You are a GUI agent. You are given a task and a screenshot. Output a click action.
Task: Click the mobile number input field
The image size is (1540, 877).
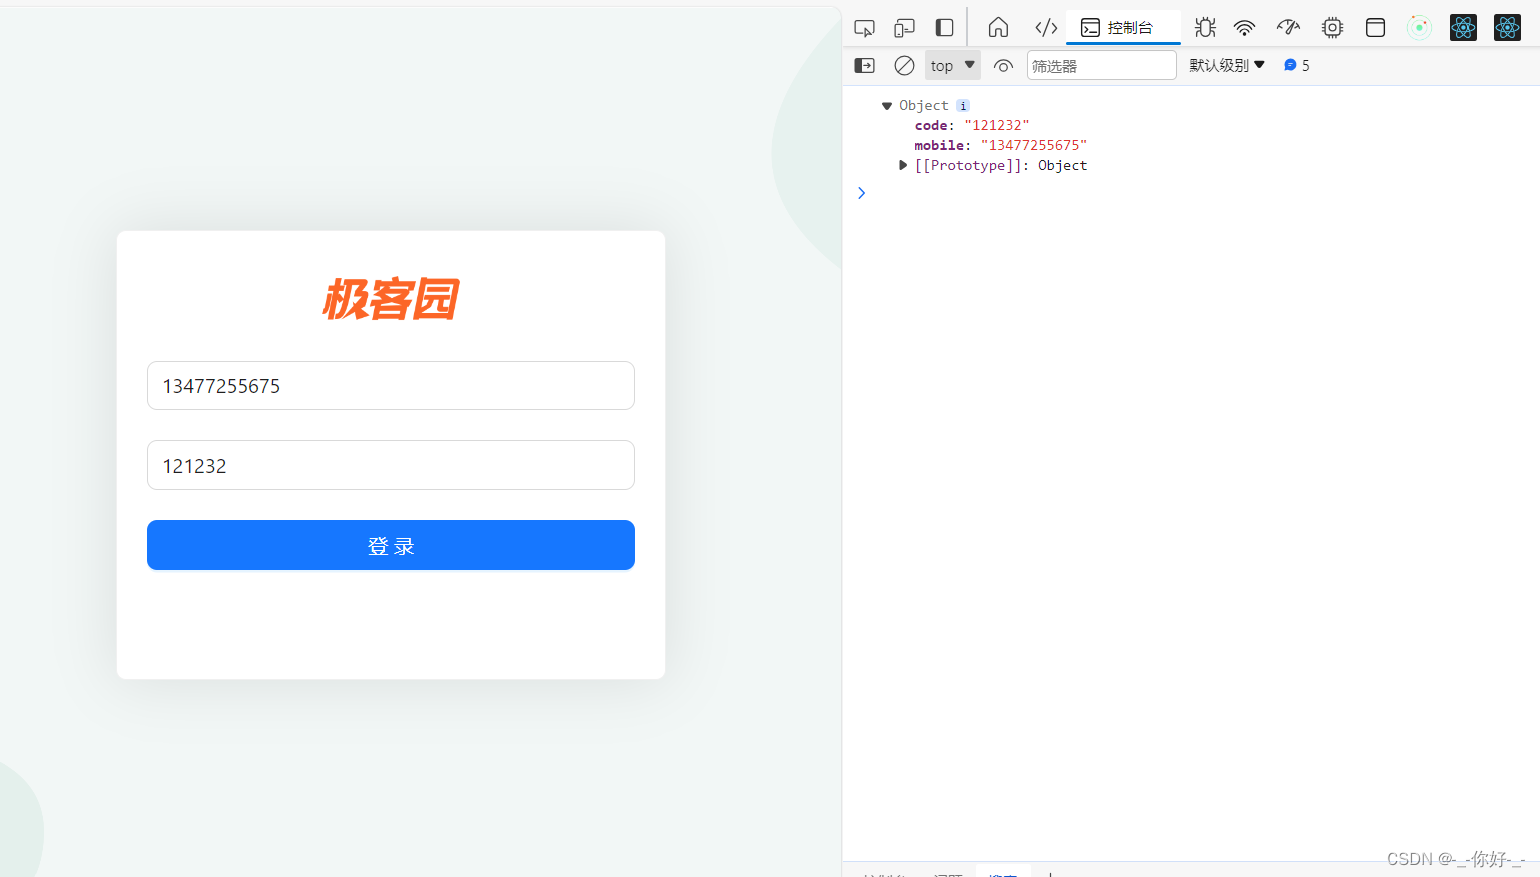[x=391, y=386]
